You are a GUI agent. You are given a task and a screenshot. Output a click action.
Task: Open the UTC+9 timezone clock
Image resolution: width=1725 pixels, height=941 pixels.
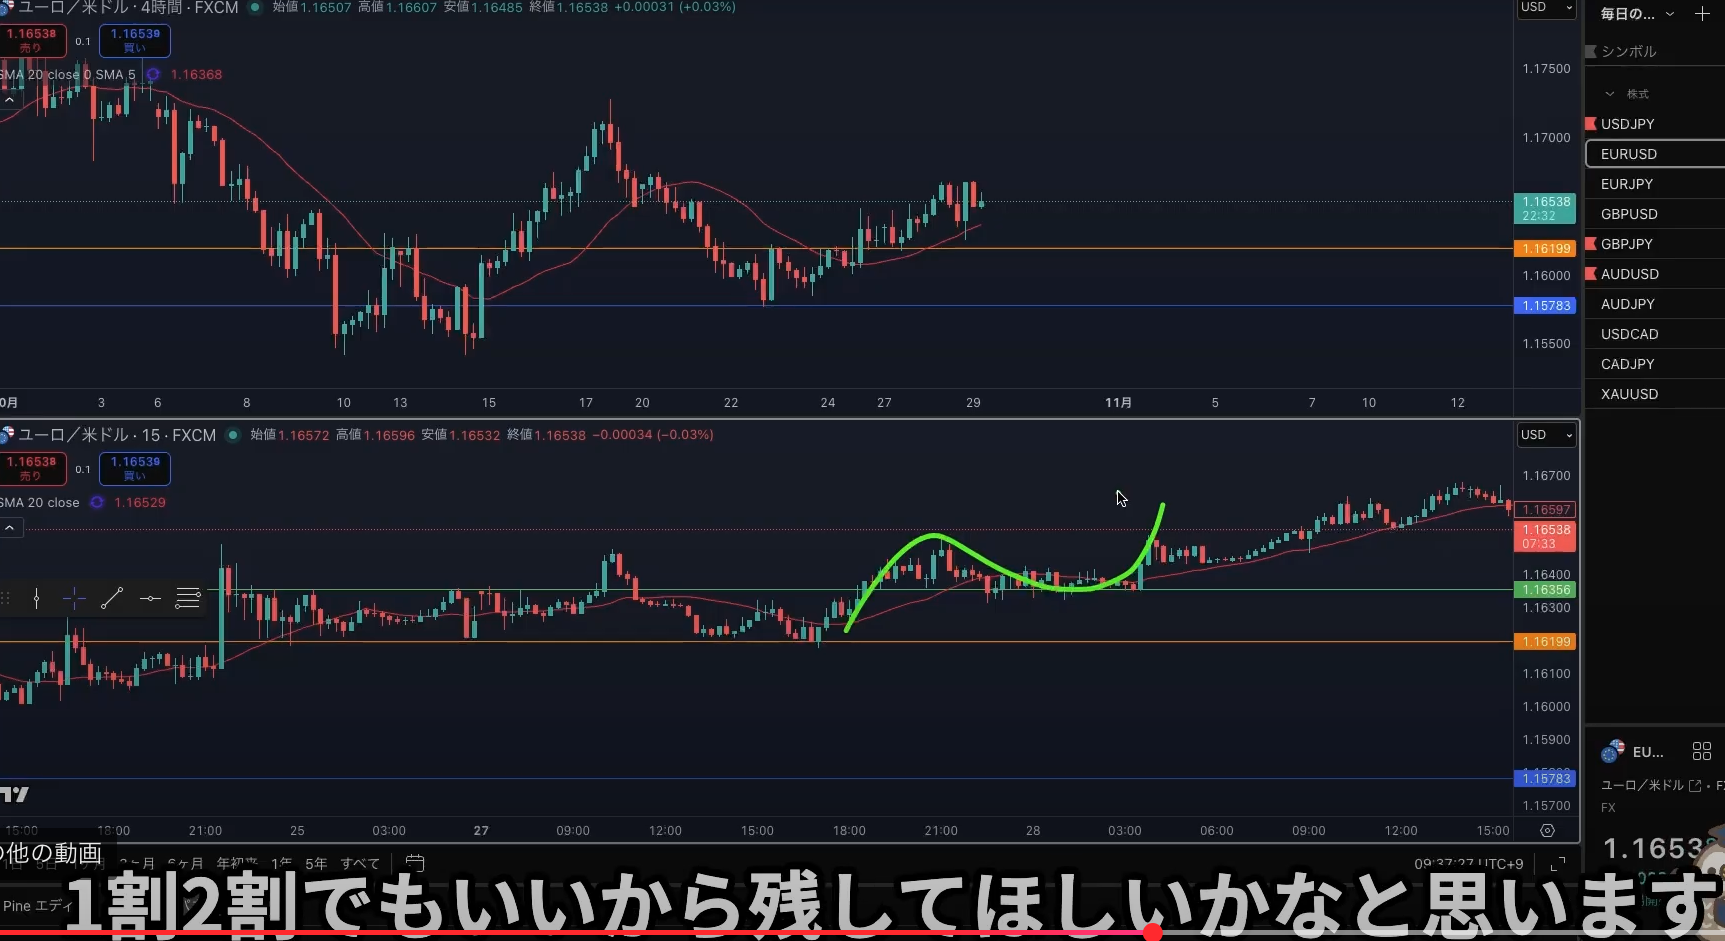coord(1468,864)
